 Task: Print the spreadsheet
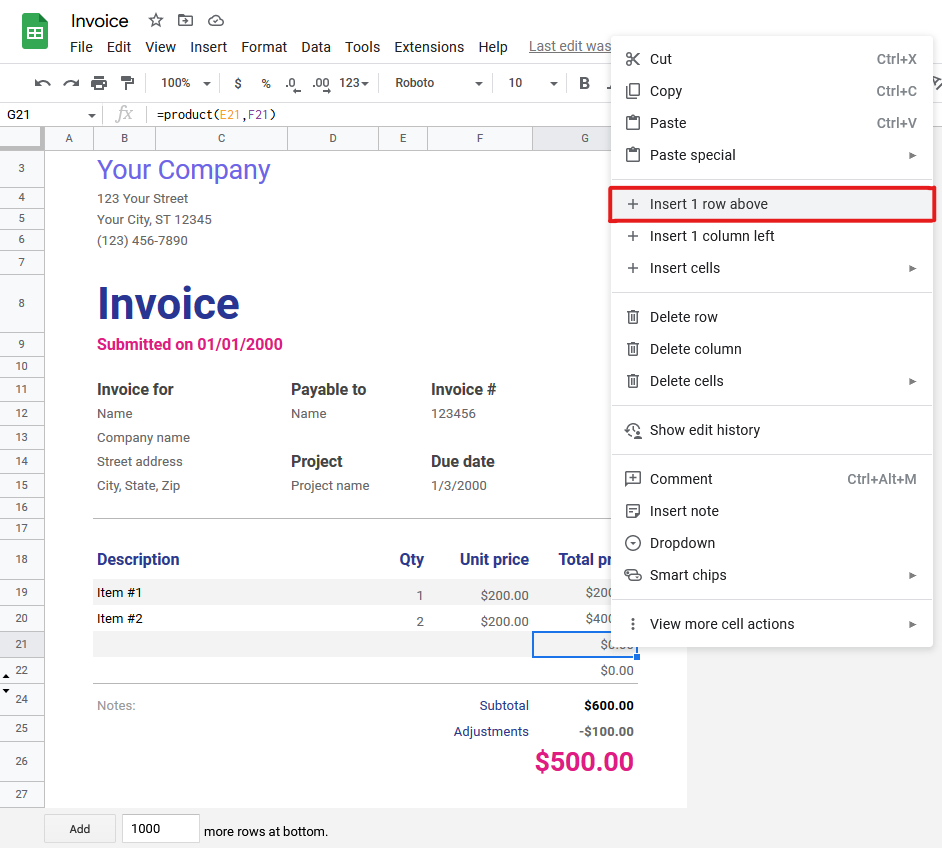(99, 83)
